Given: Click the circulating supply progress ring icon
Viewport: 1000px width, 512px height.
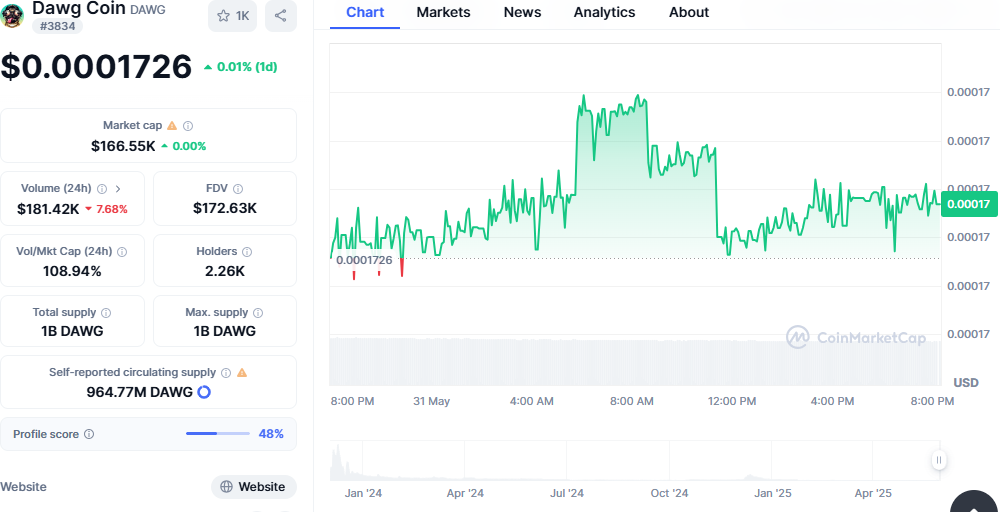Looking at the screenshot, I should (x=204, y=392).
